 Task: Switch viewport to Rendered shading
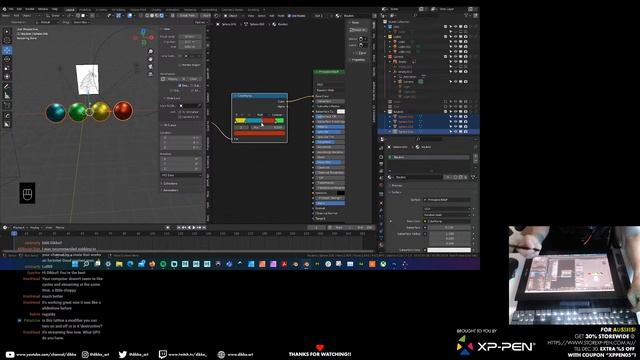click(x=162, y=16)
